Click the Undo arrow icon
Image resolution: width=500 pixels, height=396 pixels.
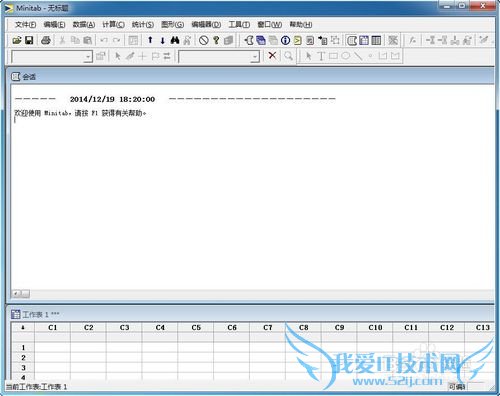tap(104, 40)
